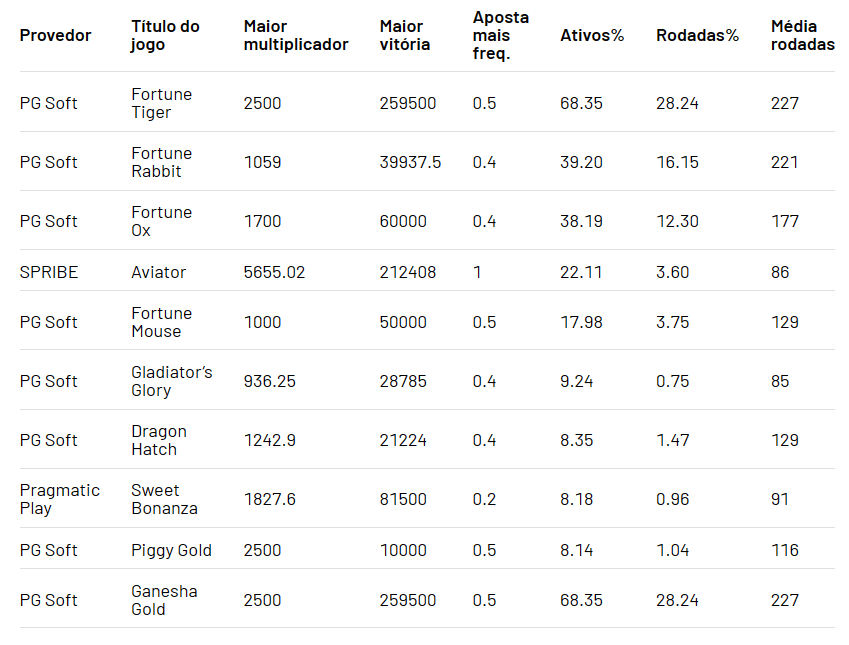Image resolution: width=849 pixels, height=645 pixels.
Task: Select the Fortune Rabbit game cell
Action: tap(161, 162)
